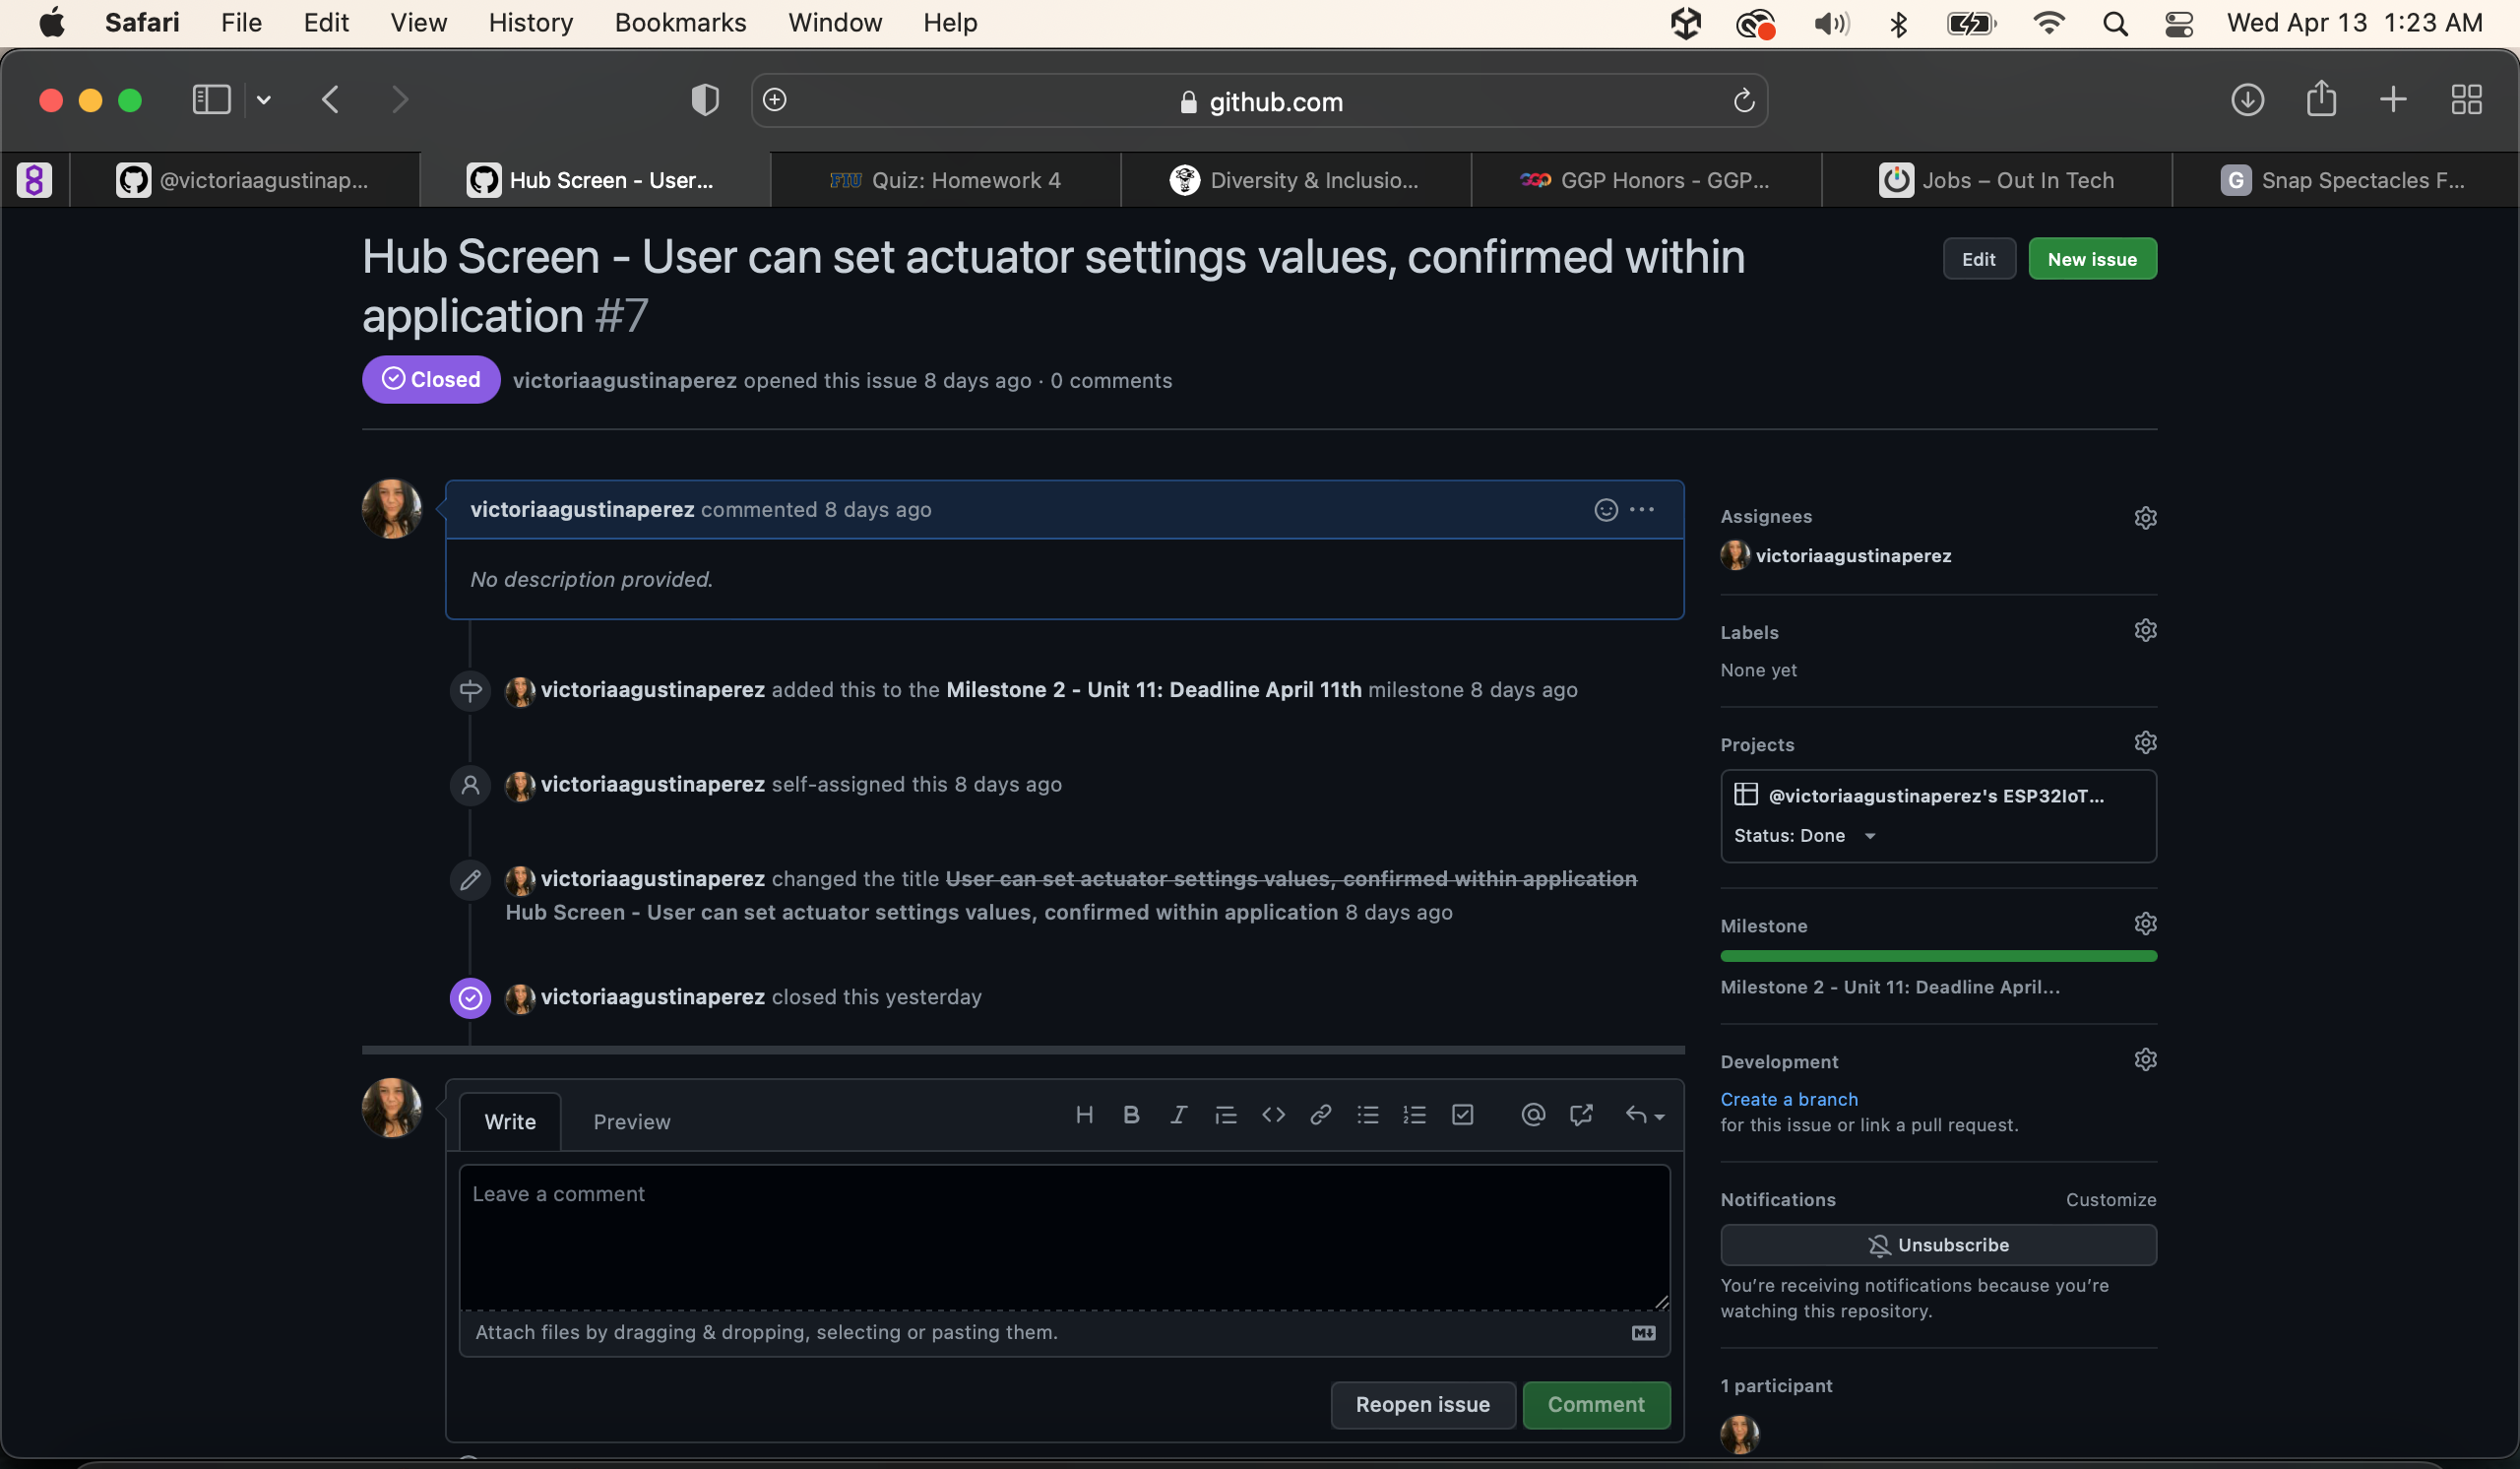Switch to the Preview tab

[632, 1122]
